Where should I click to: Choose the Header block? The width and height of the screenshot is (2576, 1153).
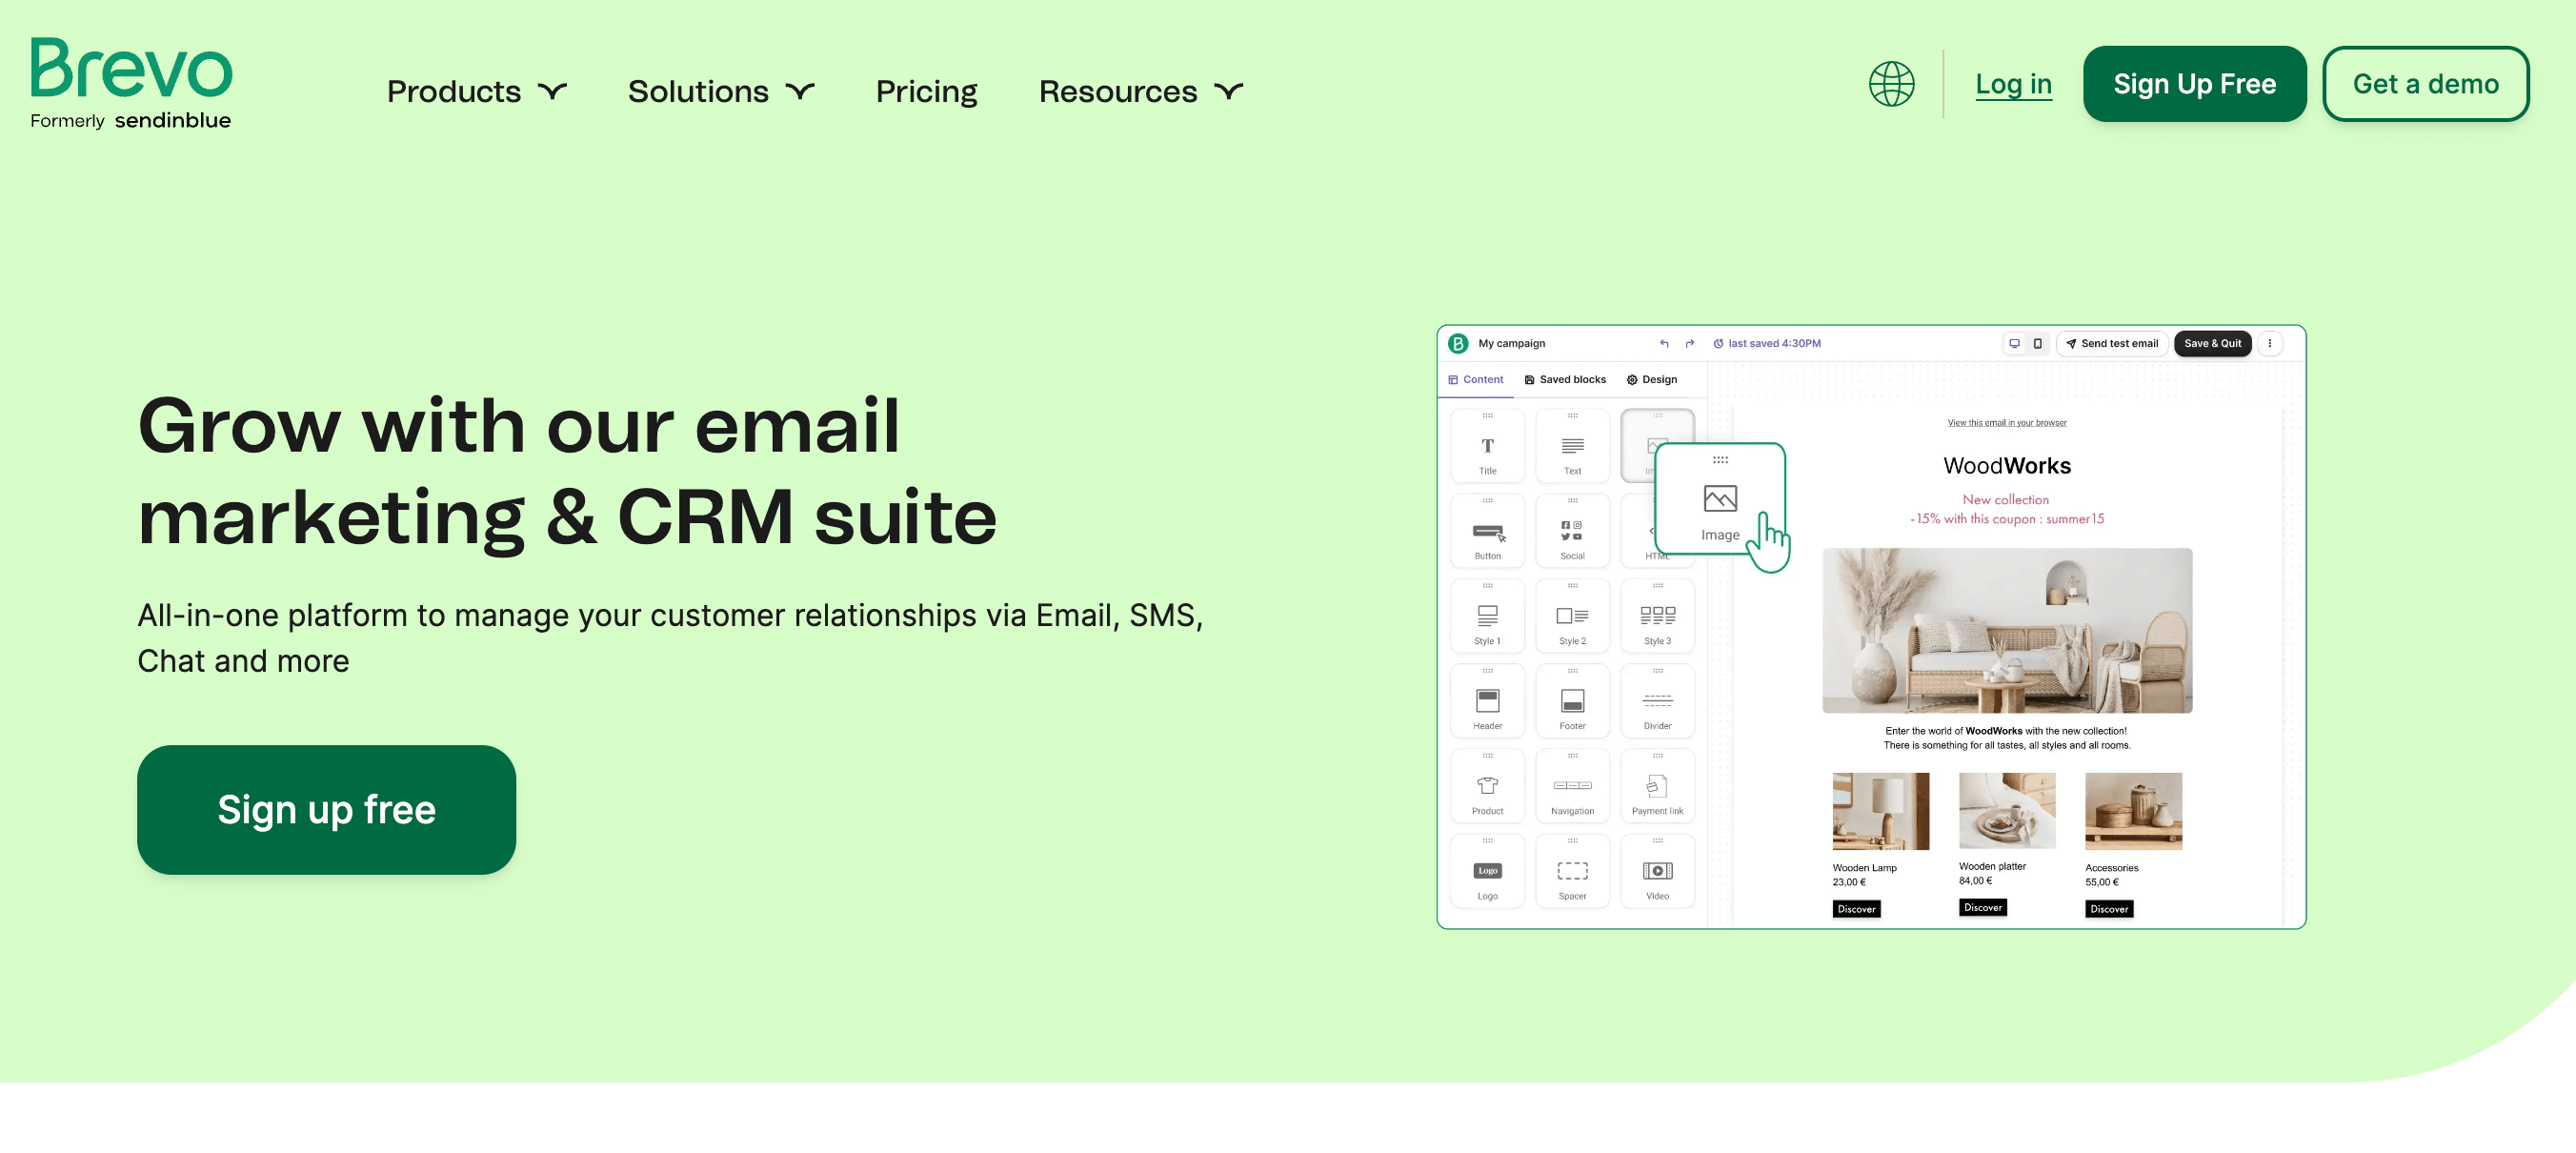click(1487, 701)
